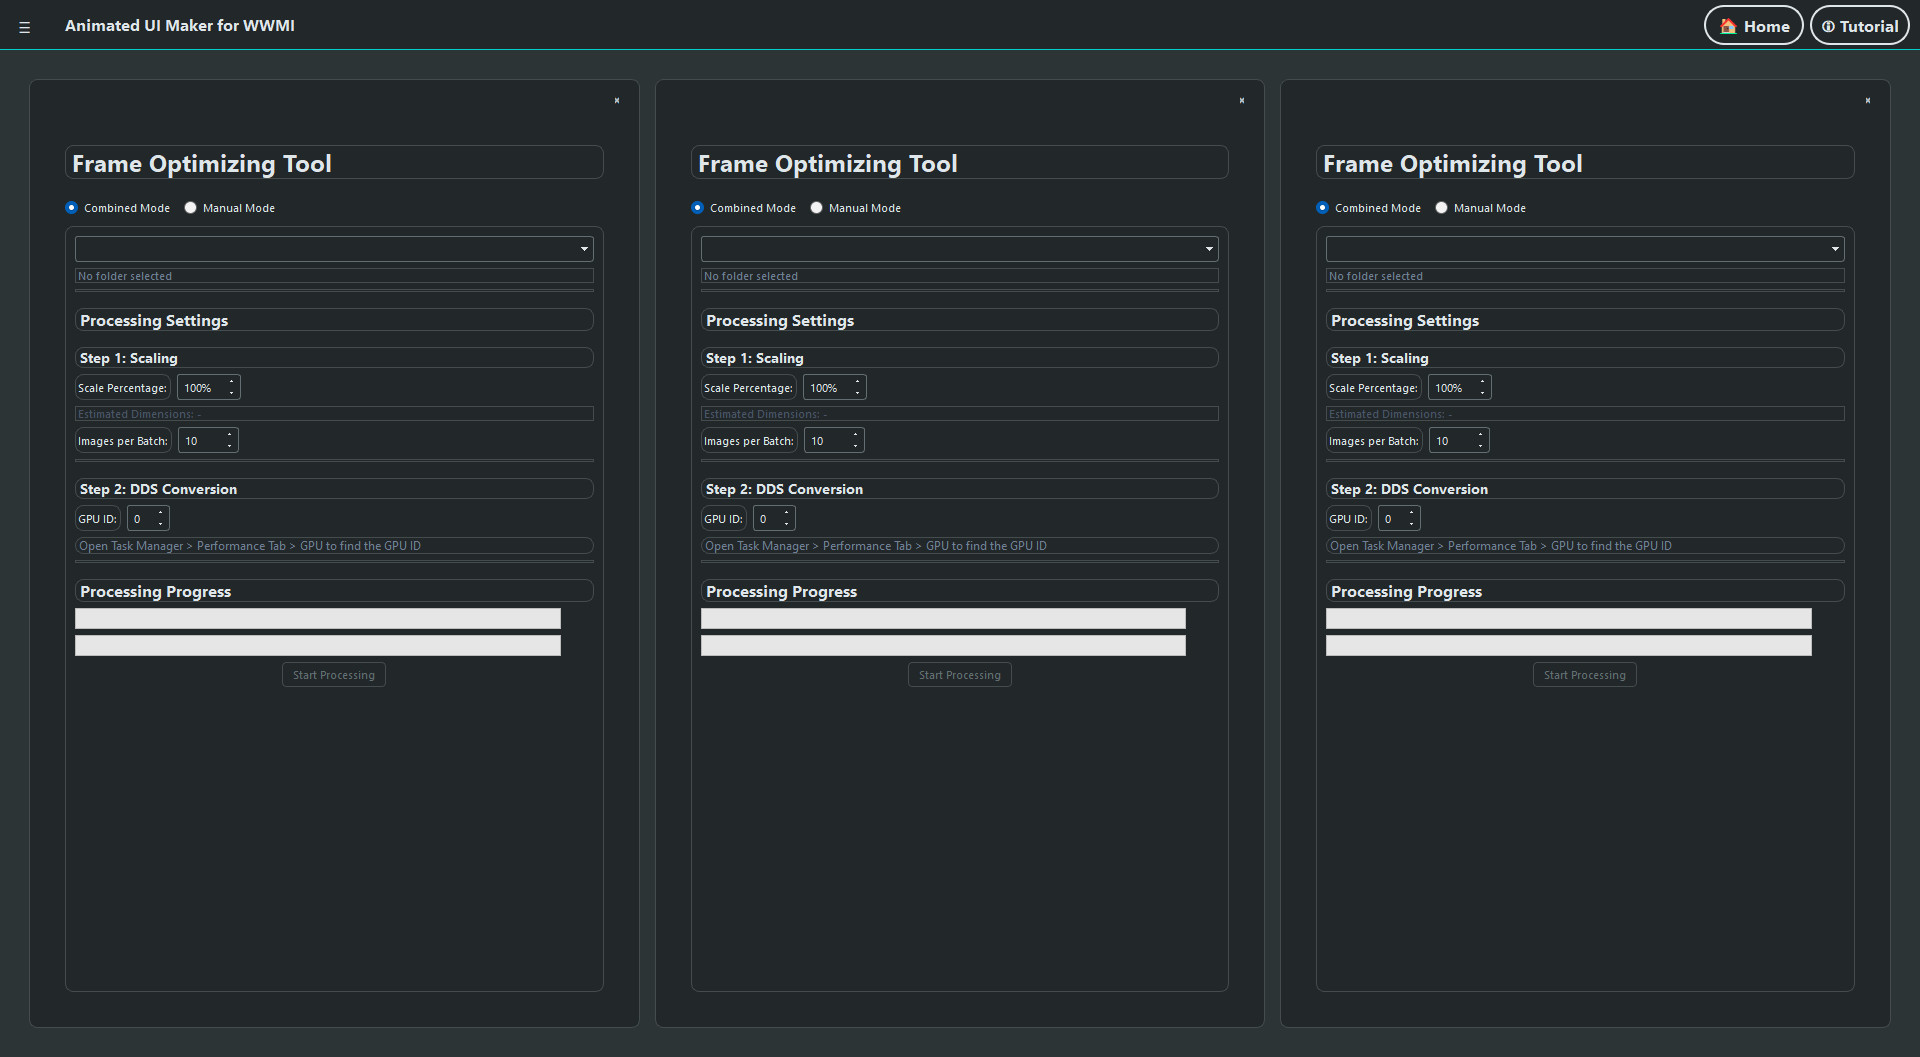Click the Home button in the header

(1753, 26)
